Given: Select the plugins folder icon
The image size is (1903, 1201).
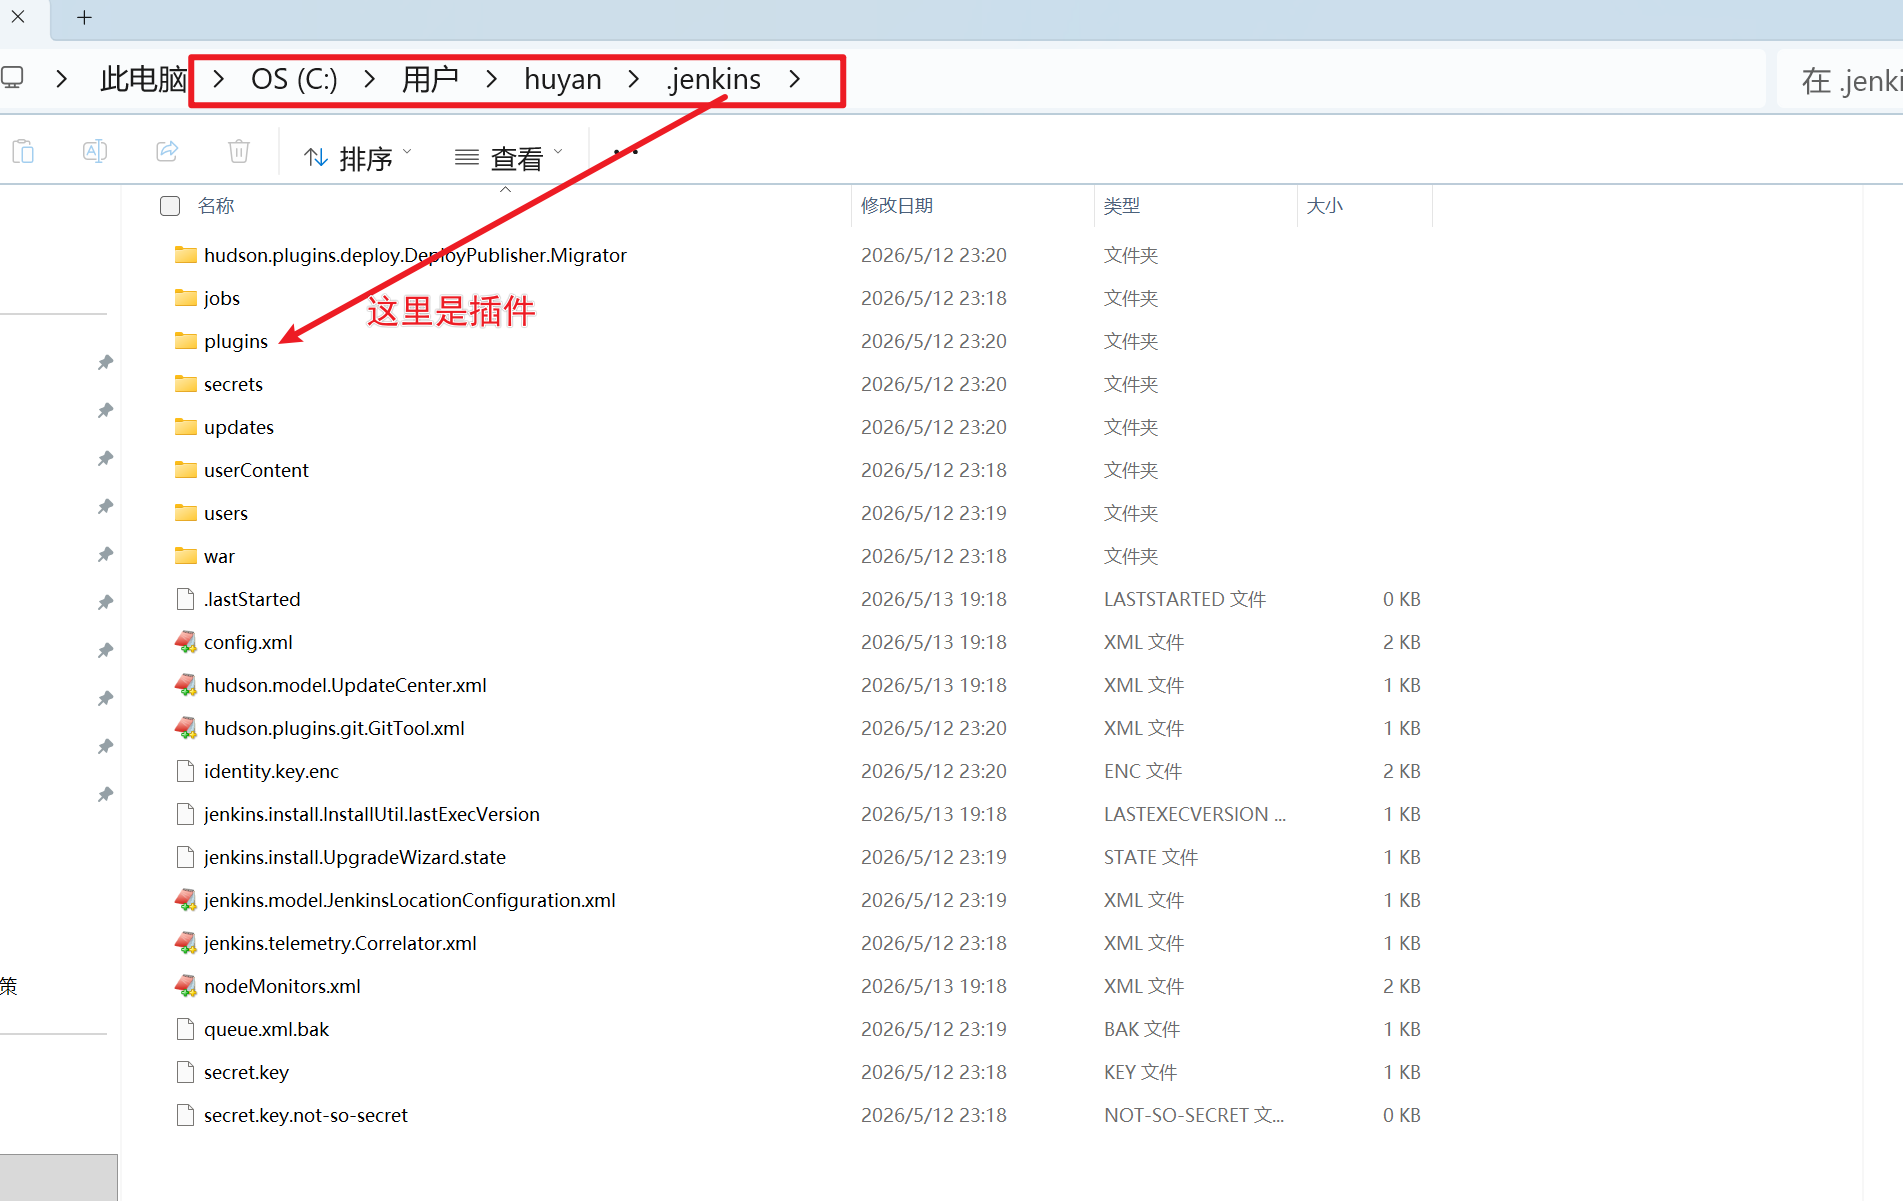Looking at the screenshot, I should click(x=186, y=341).
